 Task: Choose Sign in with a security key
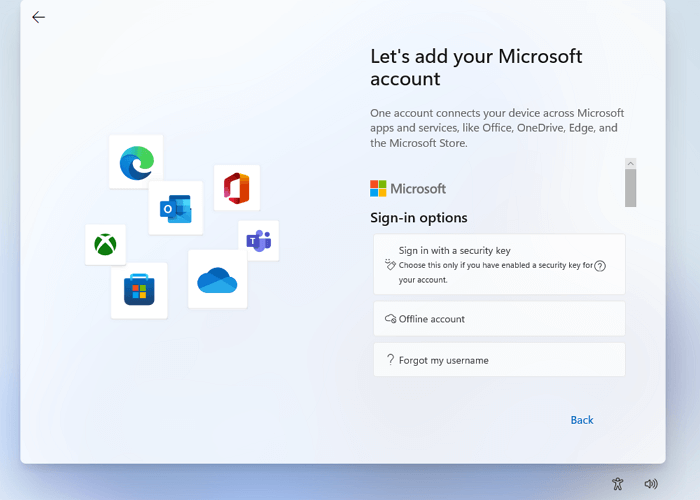499,264
